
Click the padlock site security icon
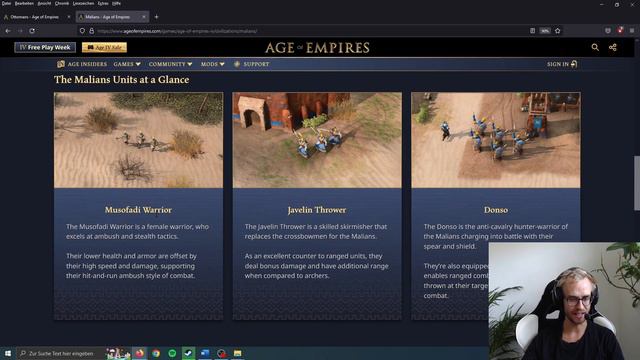pos(91,31)
